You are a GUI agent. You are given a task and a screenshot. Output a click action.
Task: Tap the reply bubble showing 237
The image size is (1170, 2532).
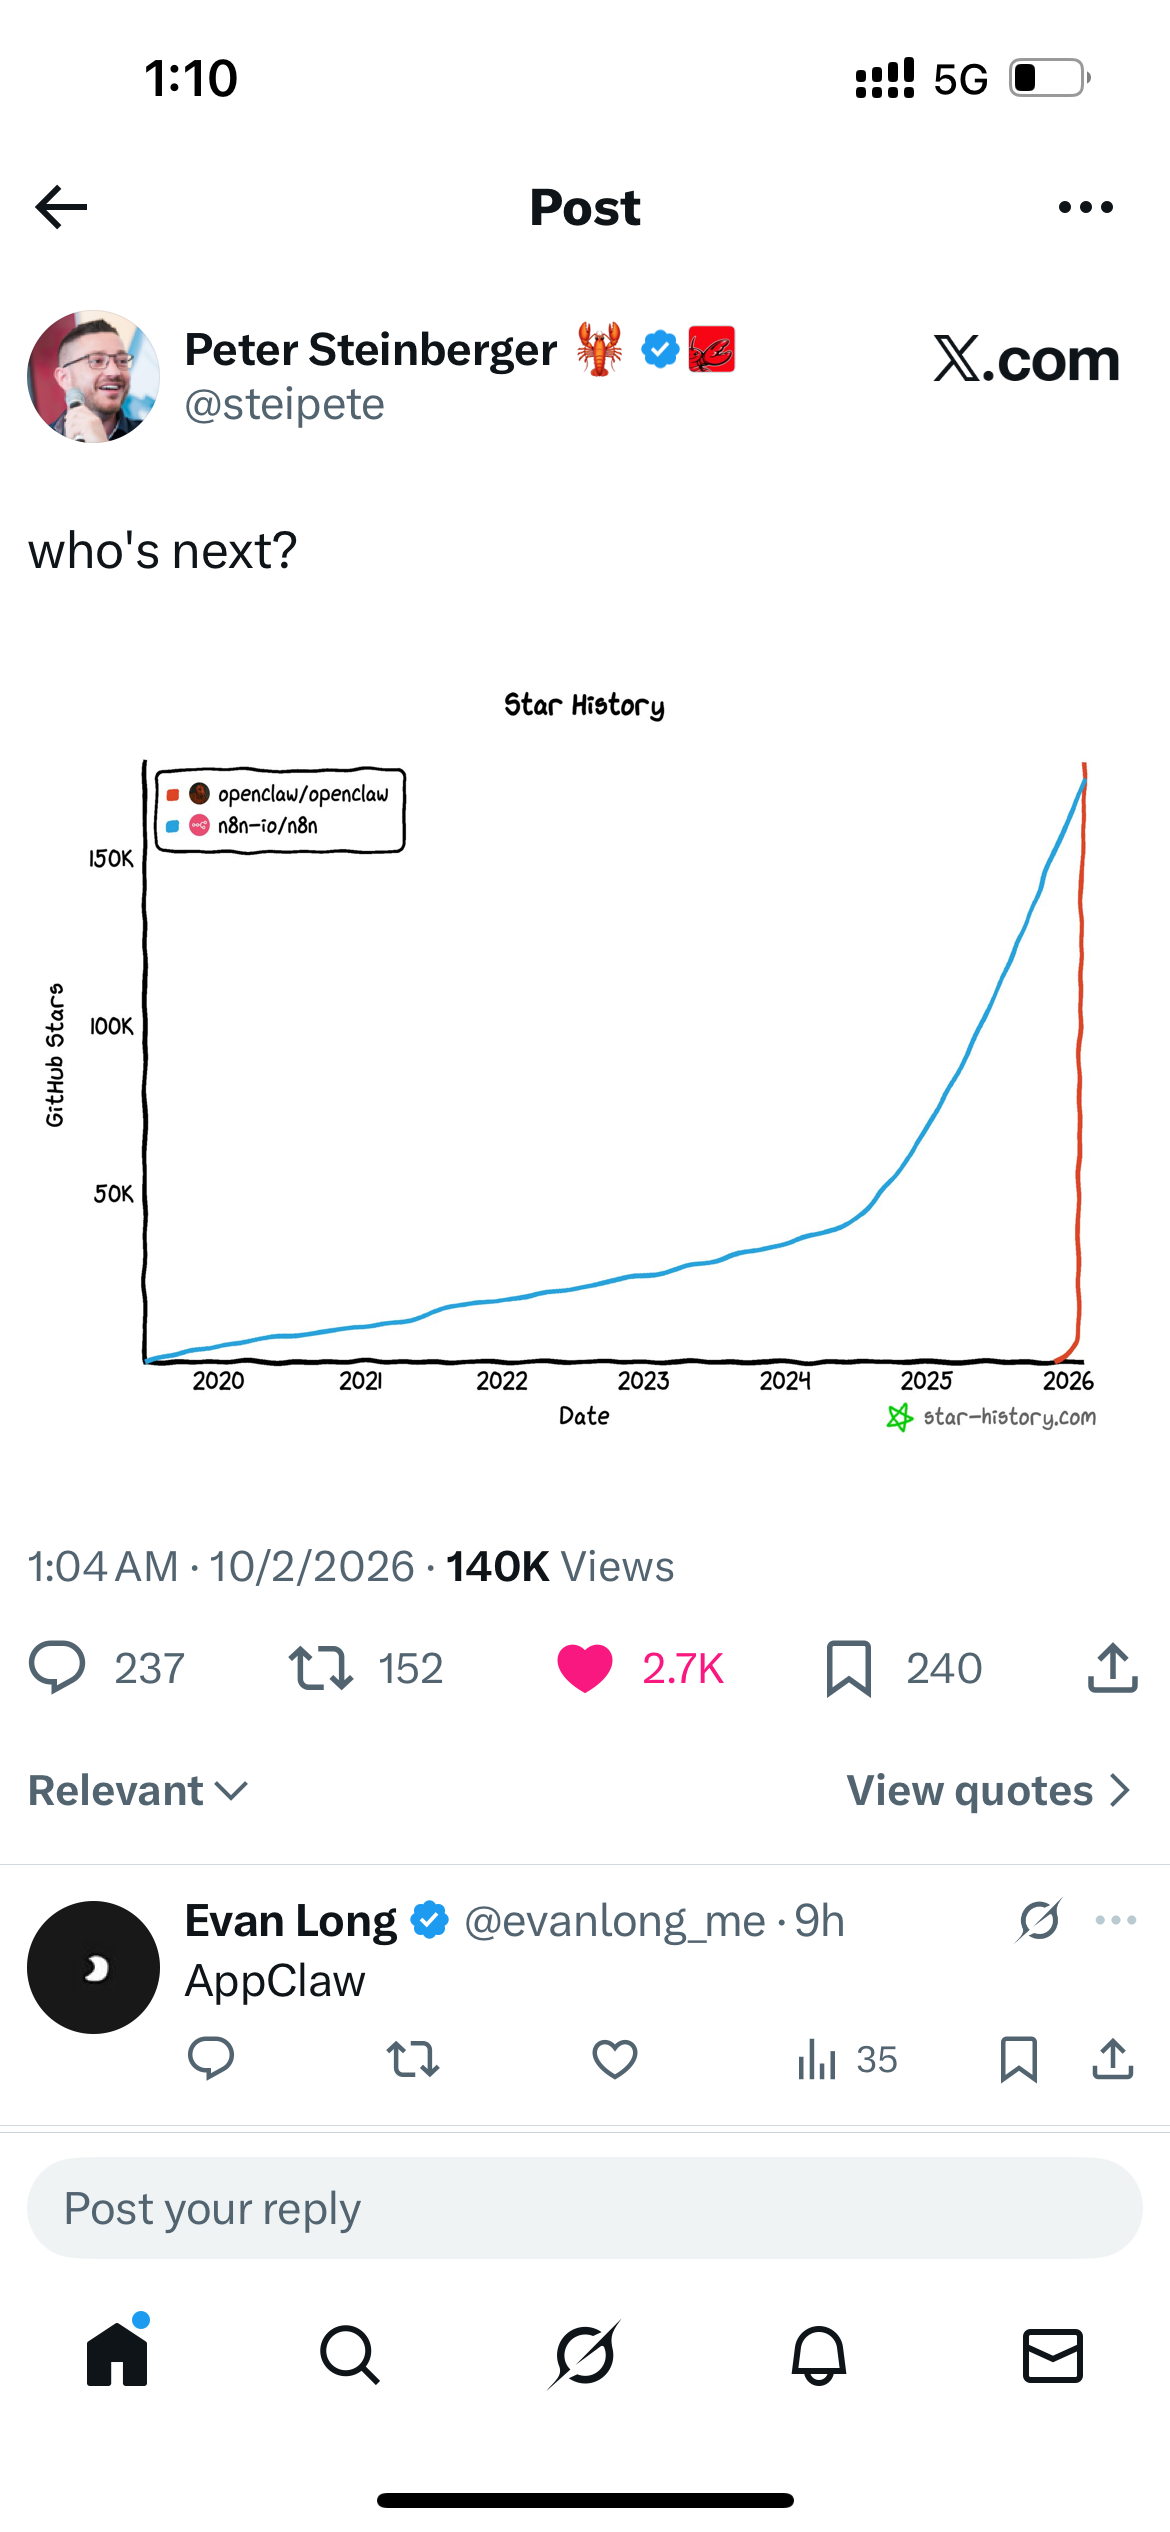coord(58,1667)
